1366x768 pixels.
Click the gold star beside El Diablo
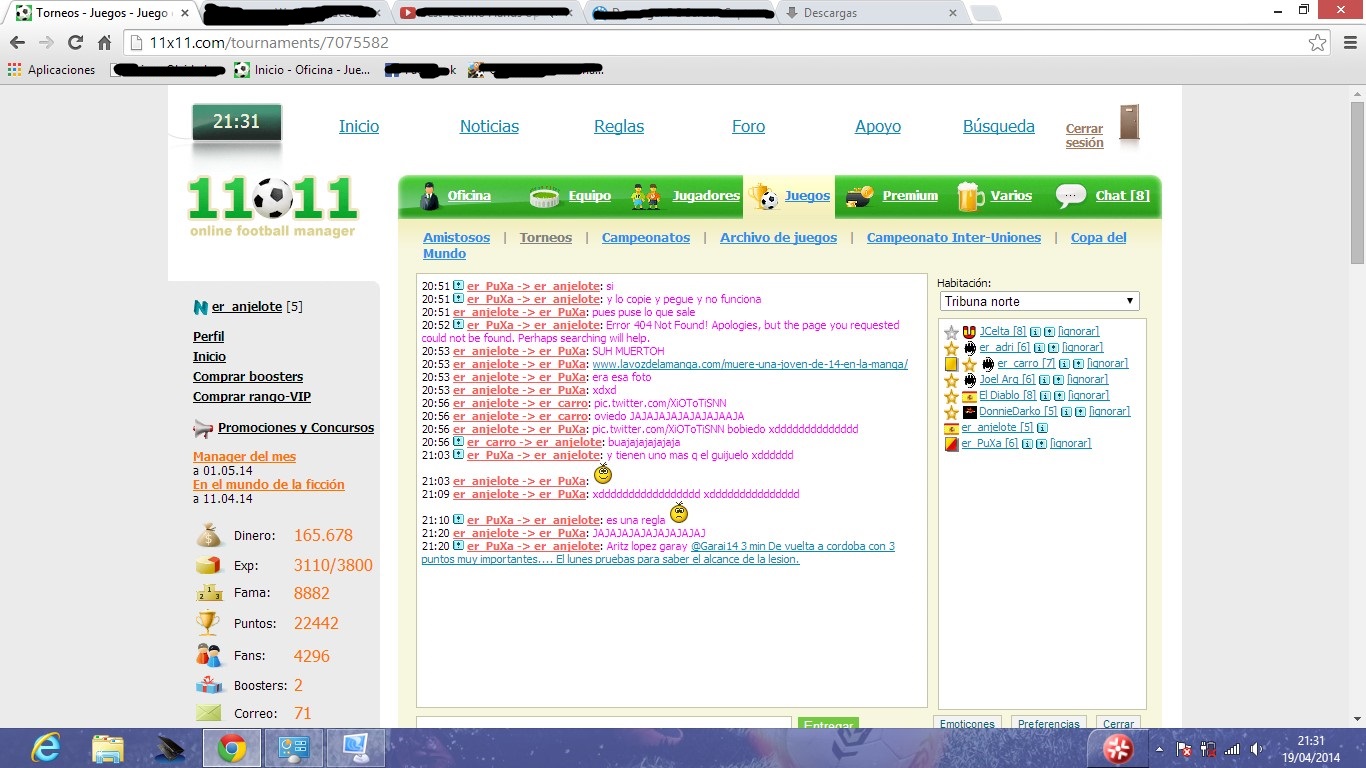tap(951, 396)
